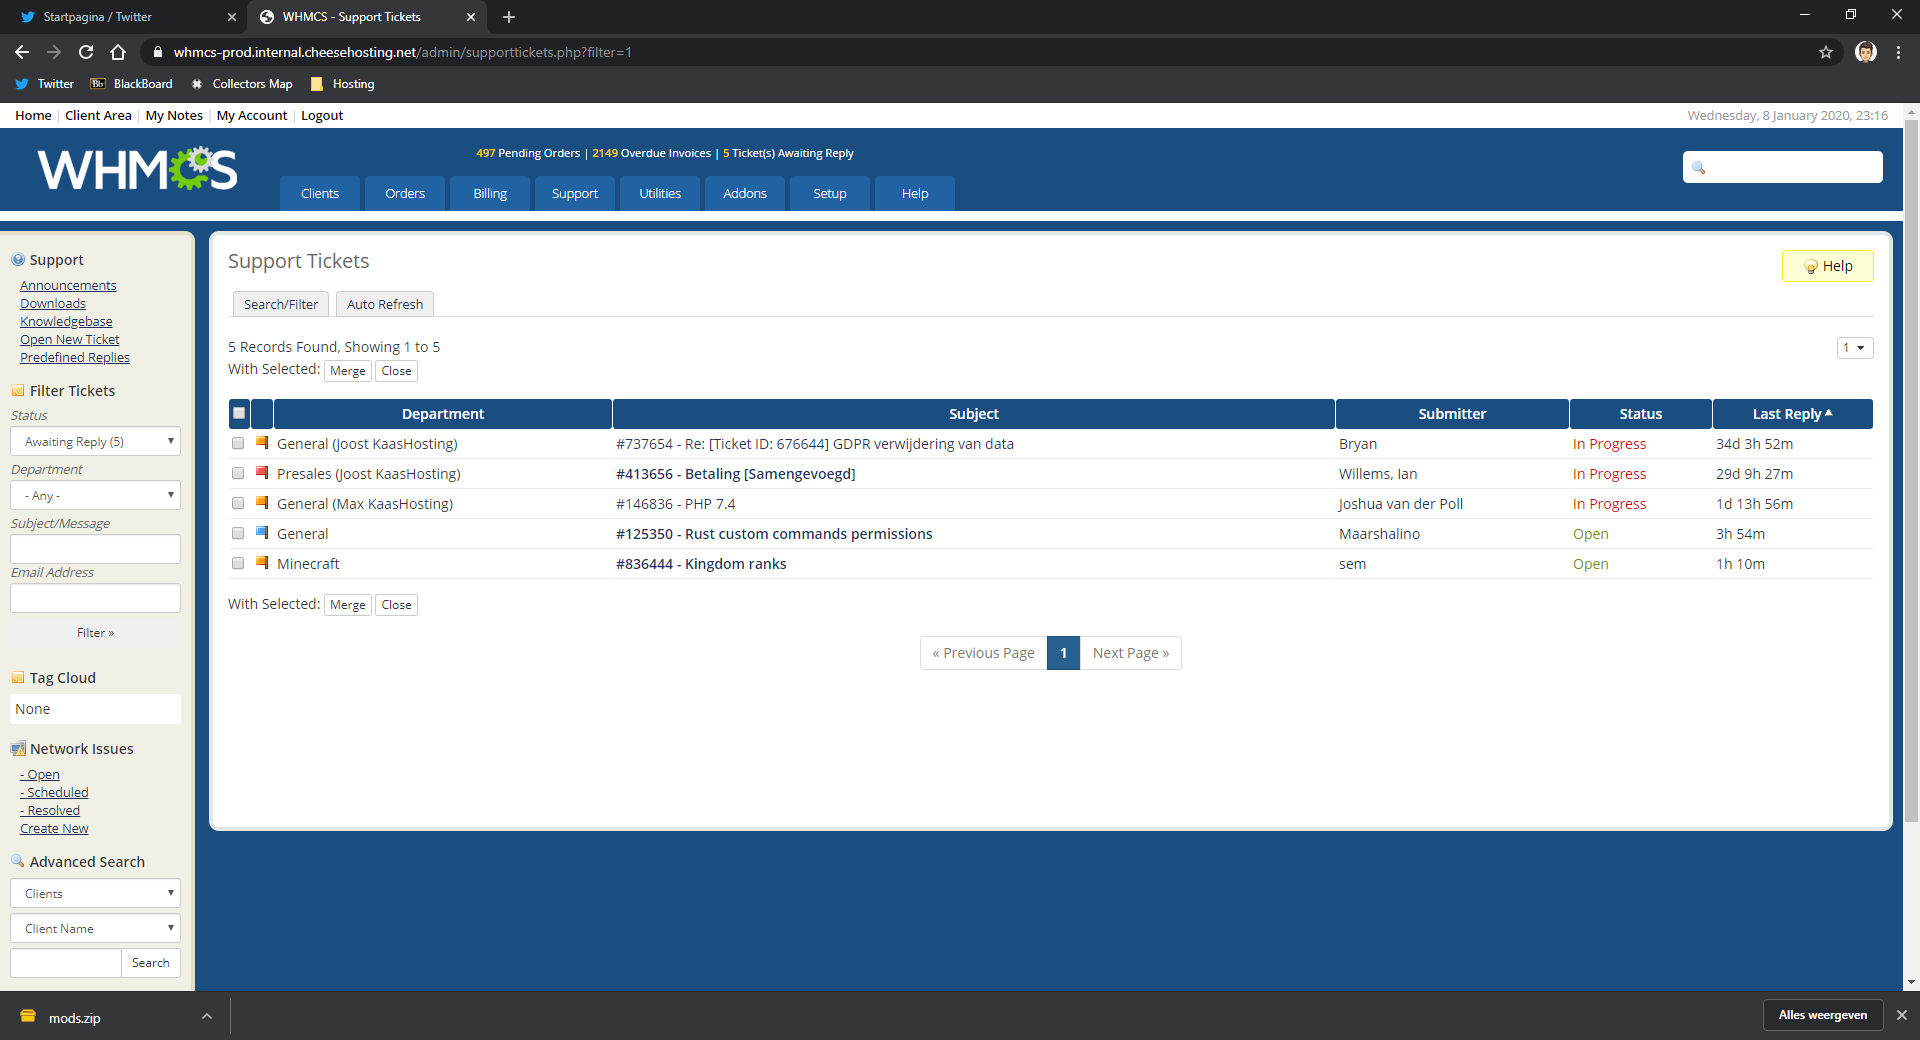
Task: Open the Billing navigation menu
Action: click(490, 193)
